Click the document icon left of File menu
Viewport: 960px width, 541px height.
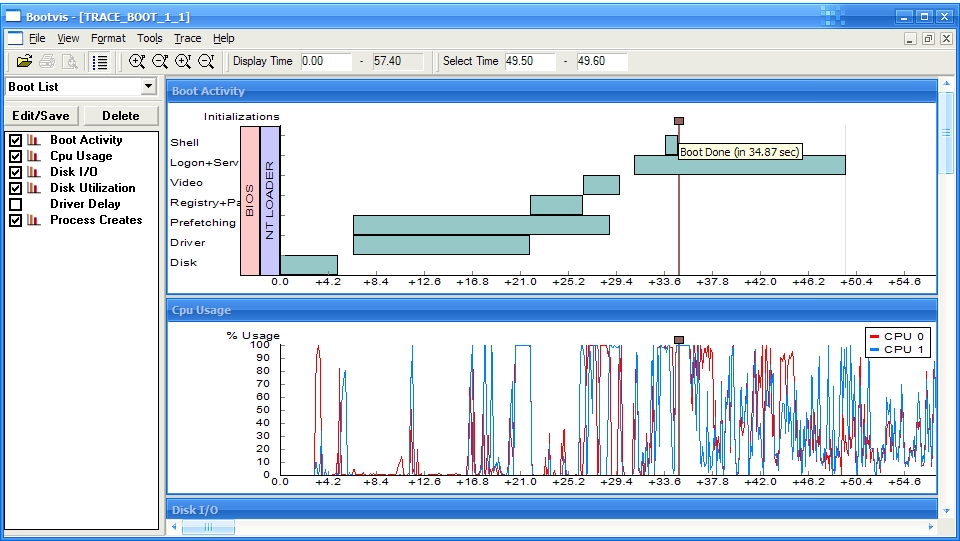pos(15,38)
